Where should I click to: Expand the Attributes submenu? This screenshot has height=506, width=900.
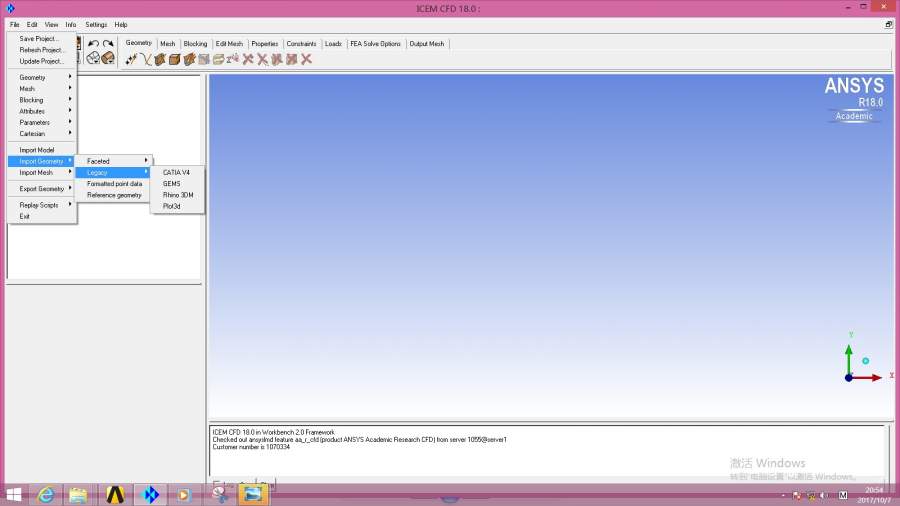tap(42, 111)
